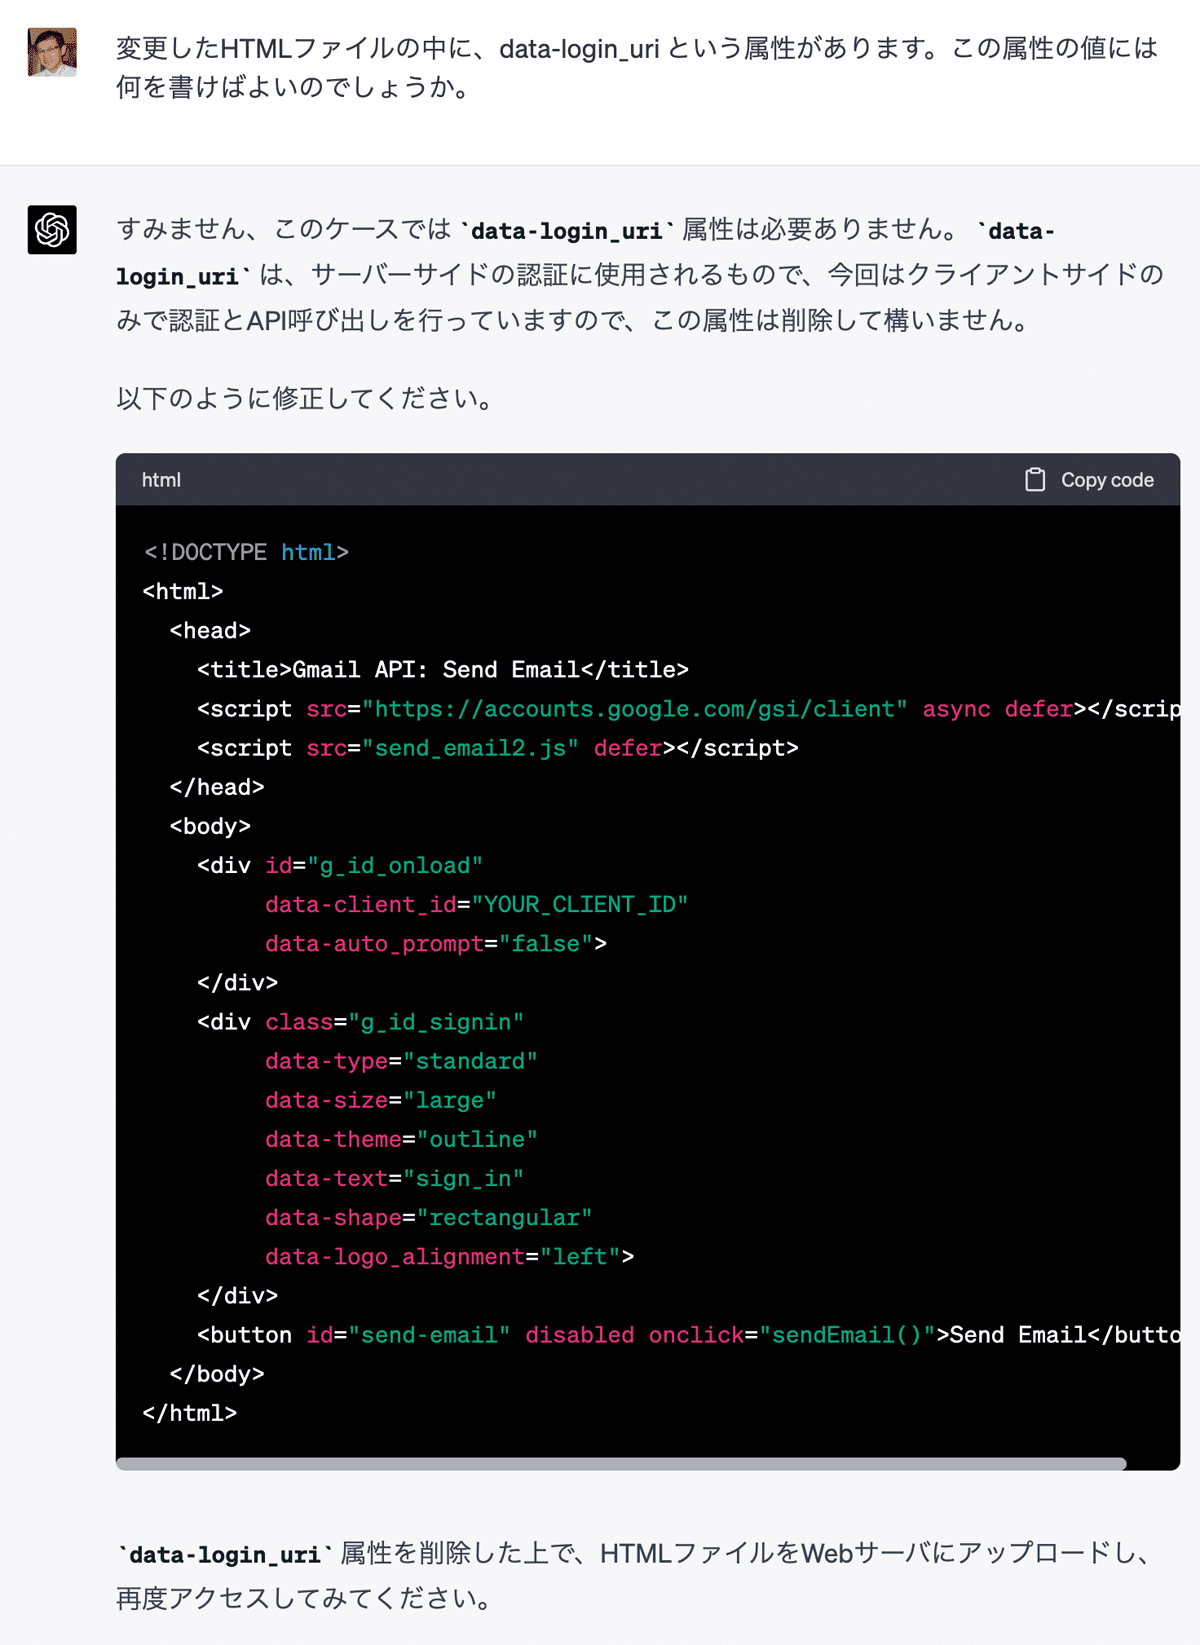
Task: Click the ChatGPT logo avatar icon
Action: pyautogui.click(x=52, y=230)
